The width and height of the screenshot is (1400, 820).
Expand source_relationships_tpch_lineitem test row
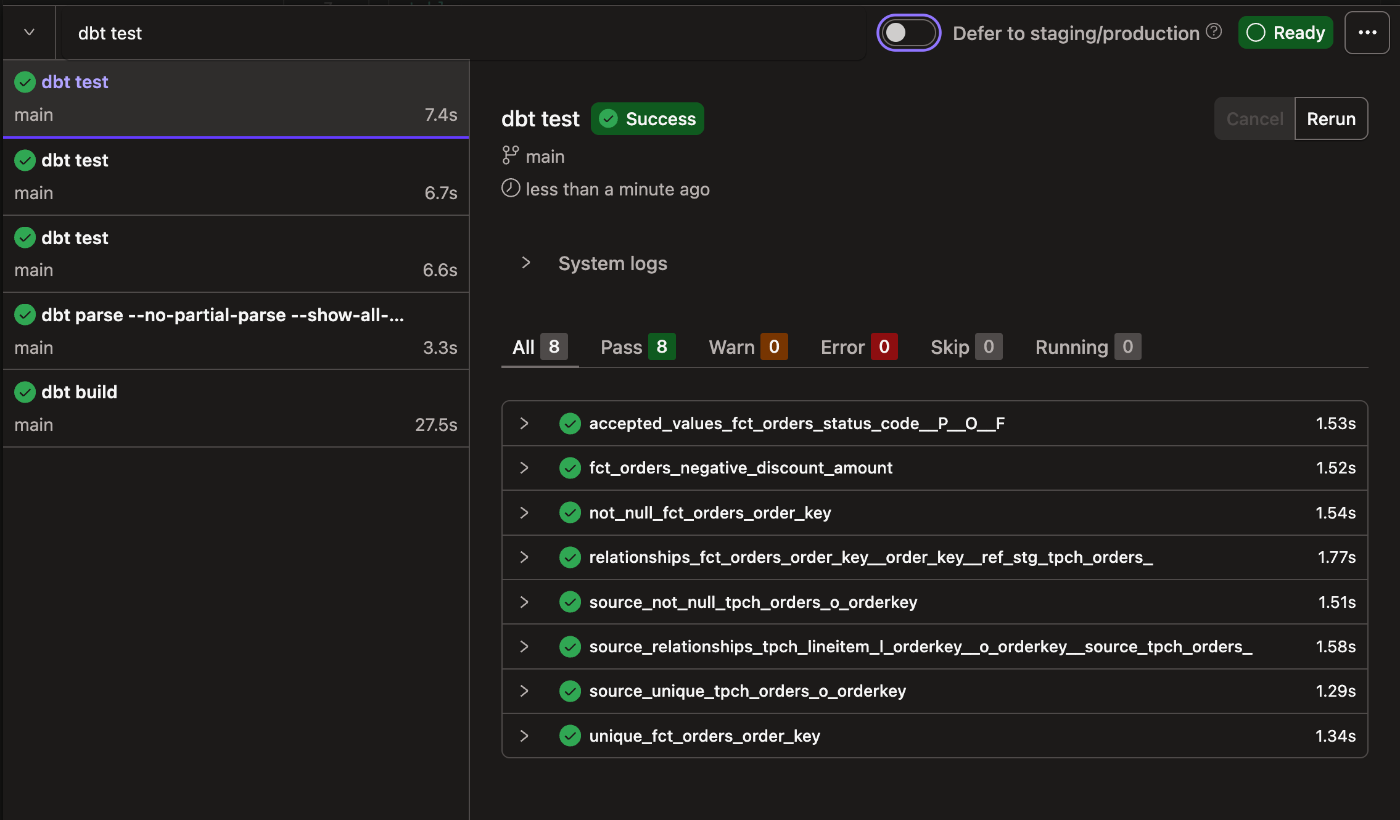click(x=524, y=647)
